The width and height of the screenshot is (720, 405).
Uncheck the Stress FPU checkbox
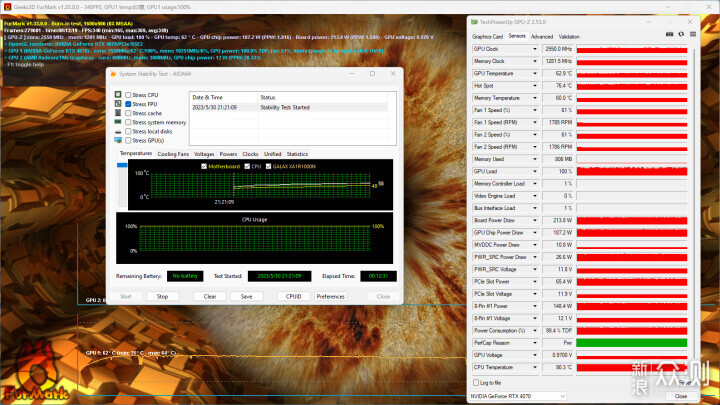(x=128, y=104)
